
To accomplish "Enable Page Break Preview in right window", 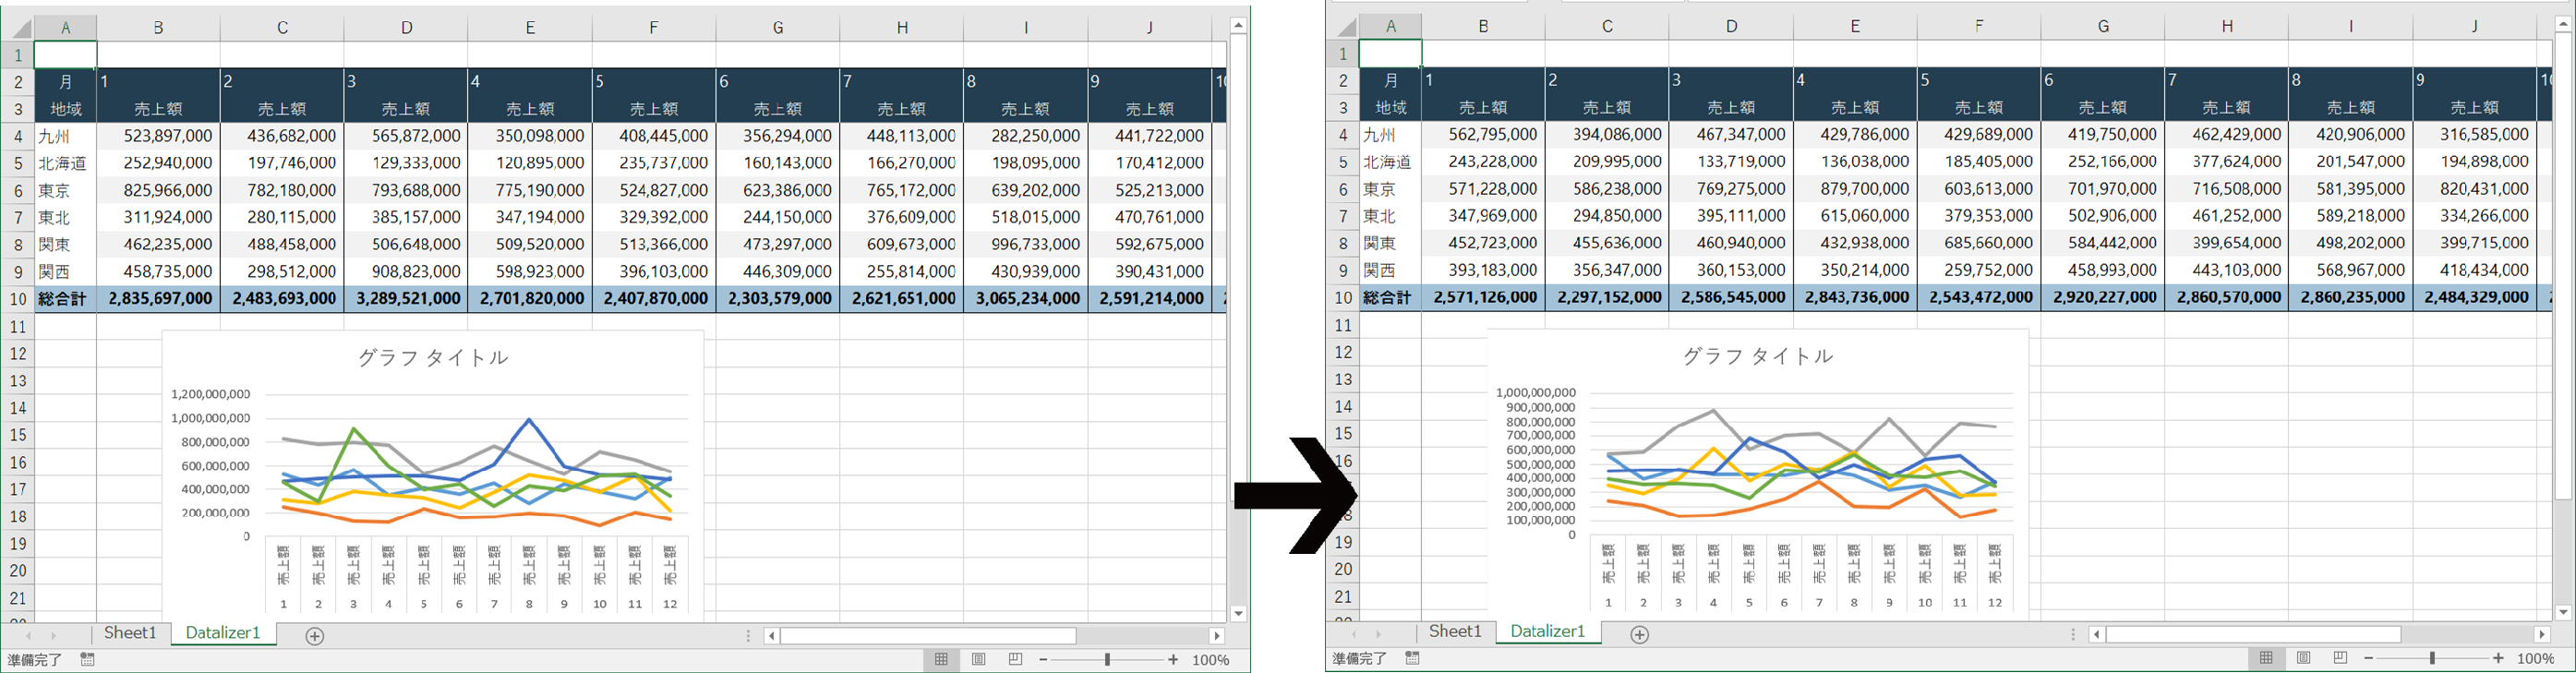I will point(2340,658).
